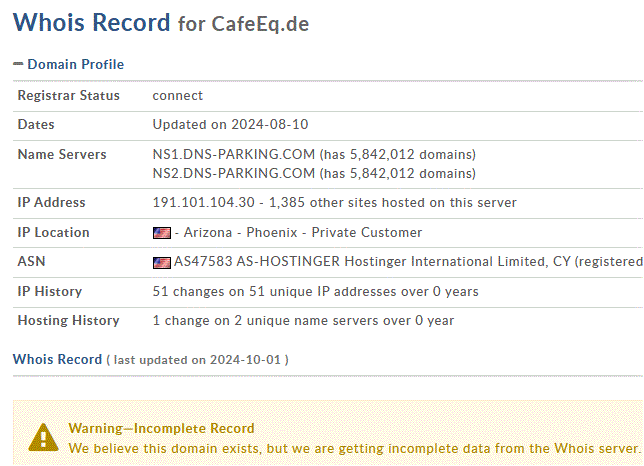
Task: Click the 51 changes IP History text
Action: (x=315, y=292)
